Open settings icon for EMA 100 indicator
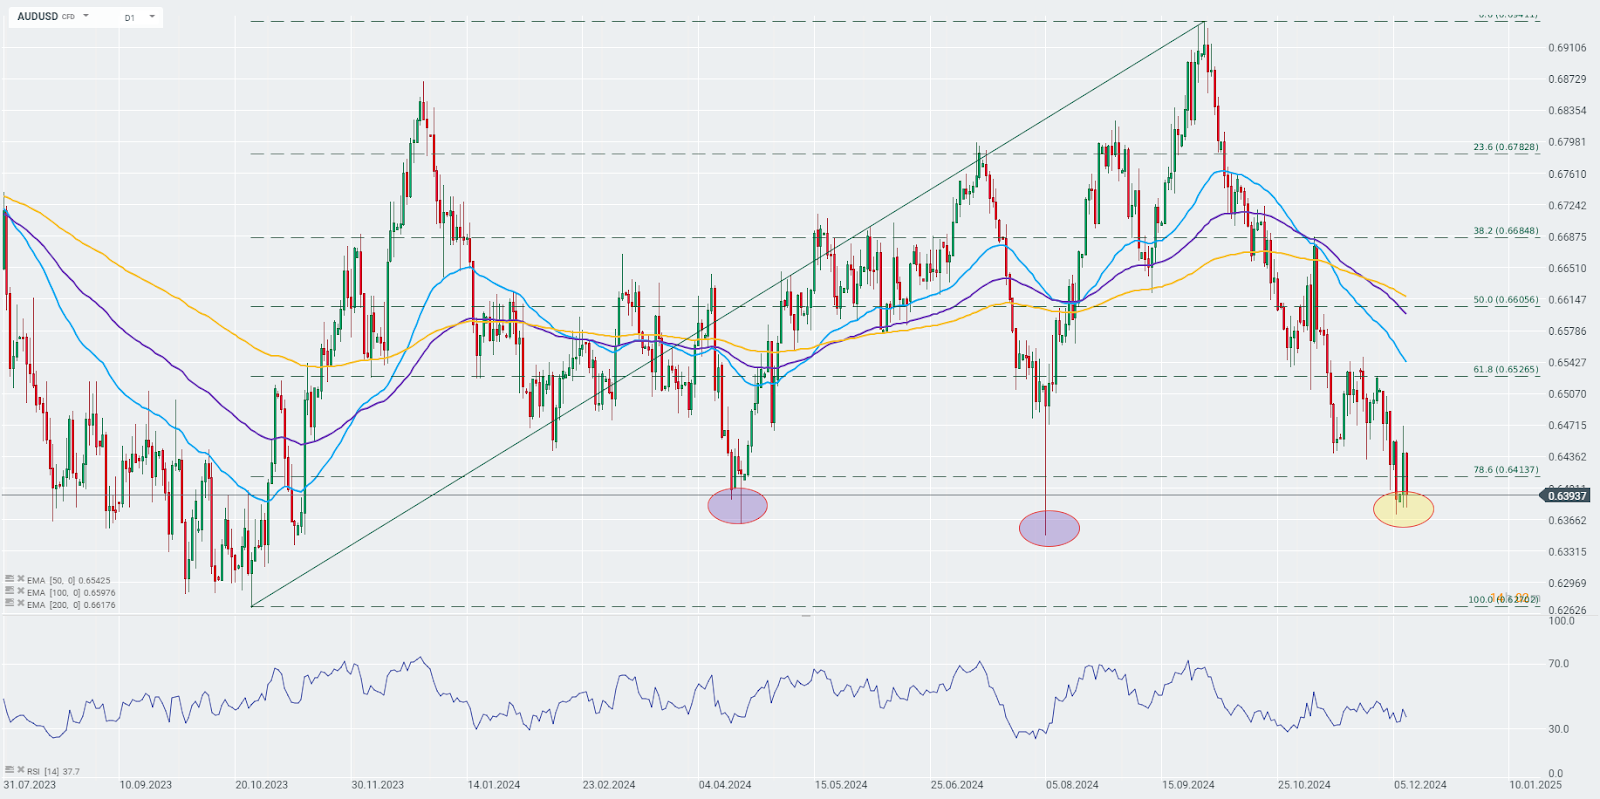 pyautogui.click(x=9, y=590)
